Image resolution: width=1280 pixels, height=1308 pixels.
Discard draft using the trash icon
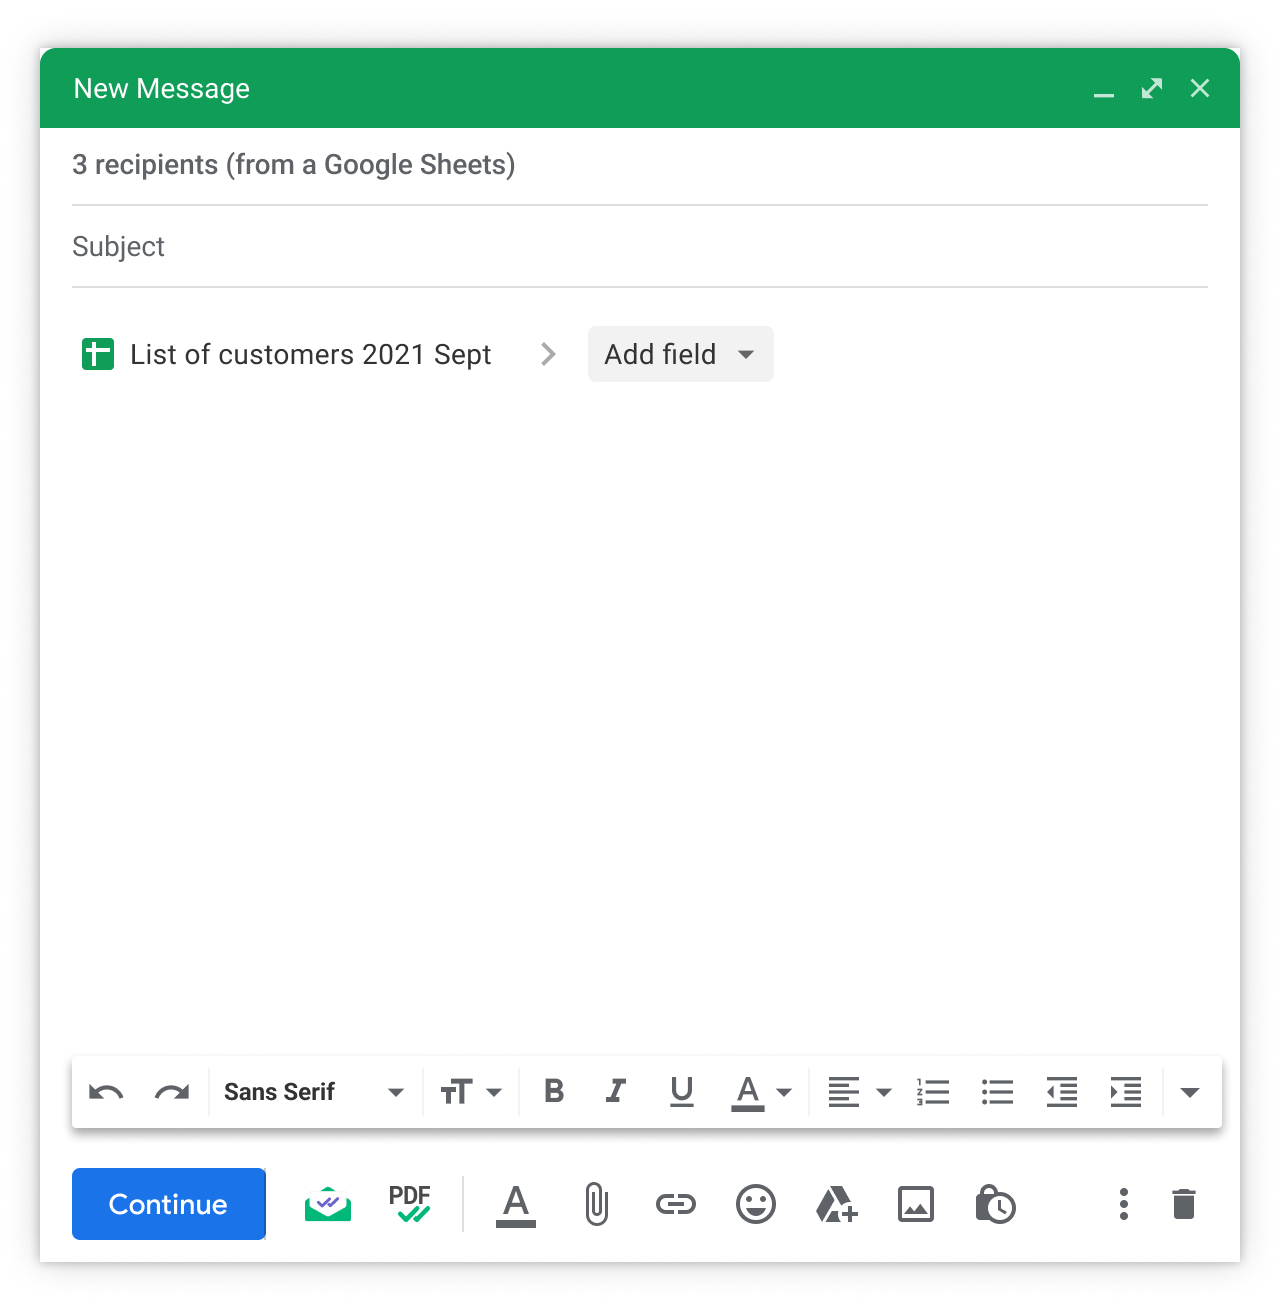click(1184, 1204)
